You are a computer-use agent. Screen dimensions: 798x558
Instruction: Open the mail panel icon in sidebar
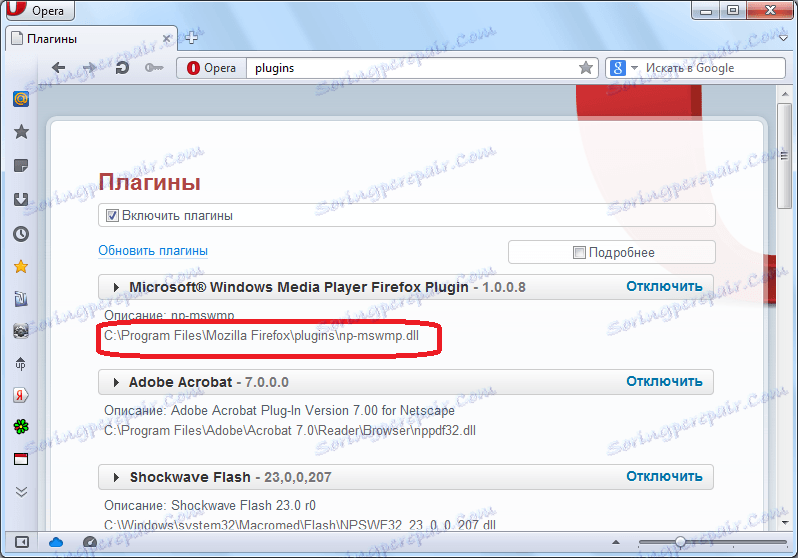(21, 99)
